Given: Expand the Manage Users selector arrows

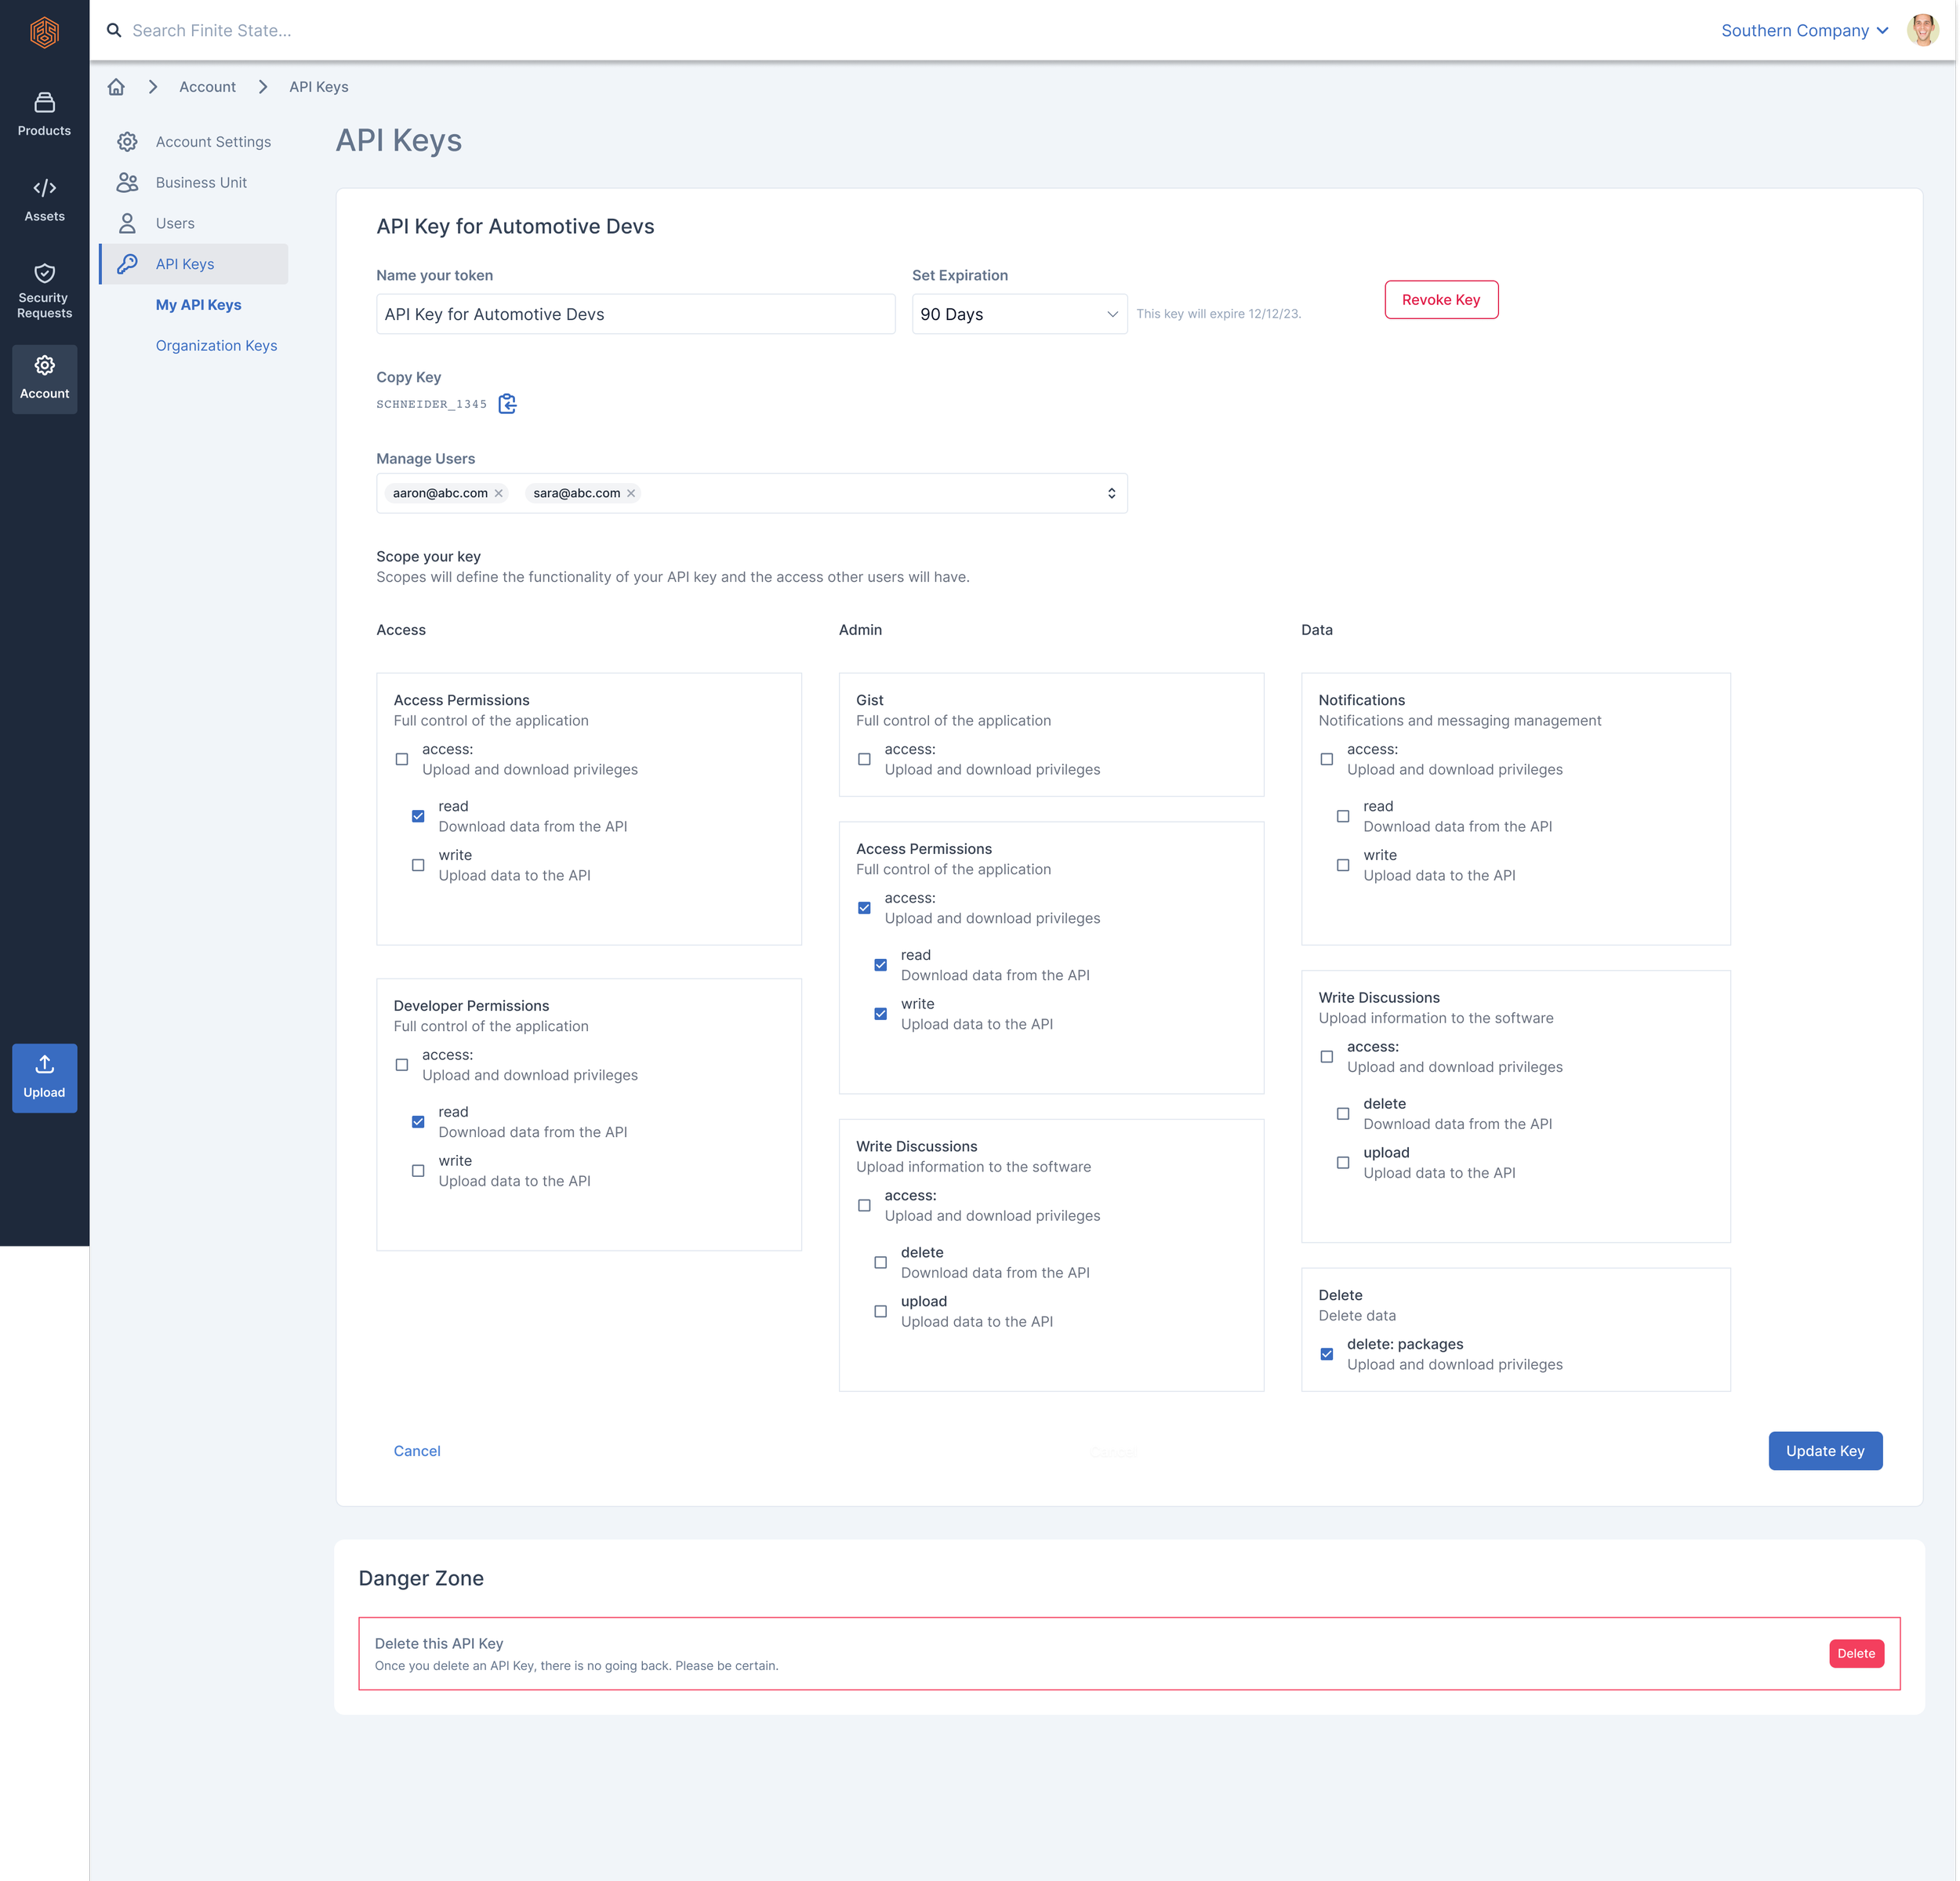Looking at the screenshot, I should tap(1111, 493).
